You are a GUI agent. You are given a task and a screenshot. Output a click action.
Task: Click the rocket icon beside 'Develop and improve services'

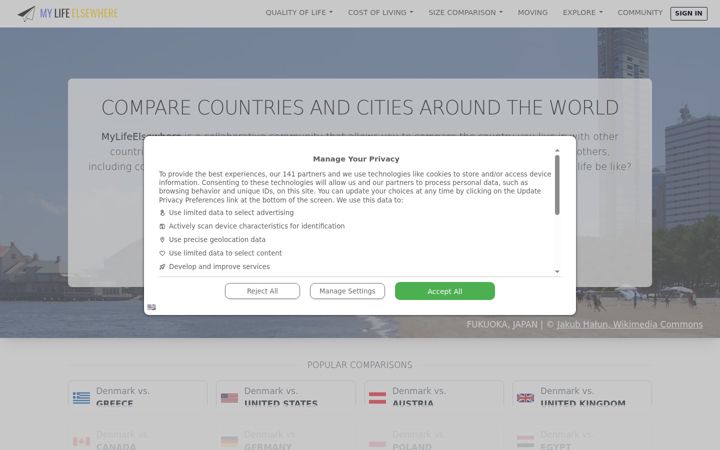162,267
